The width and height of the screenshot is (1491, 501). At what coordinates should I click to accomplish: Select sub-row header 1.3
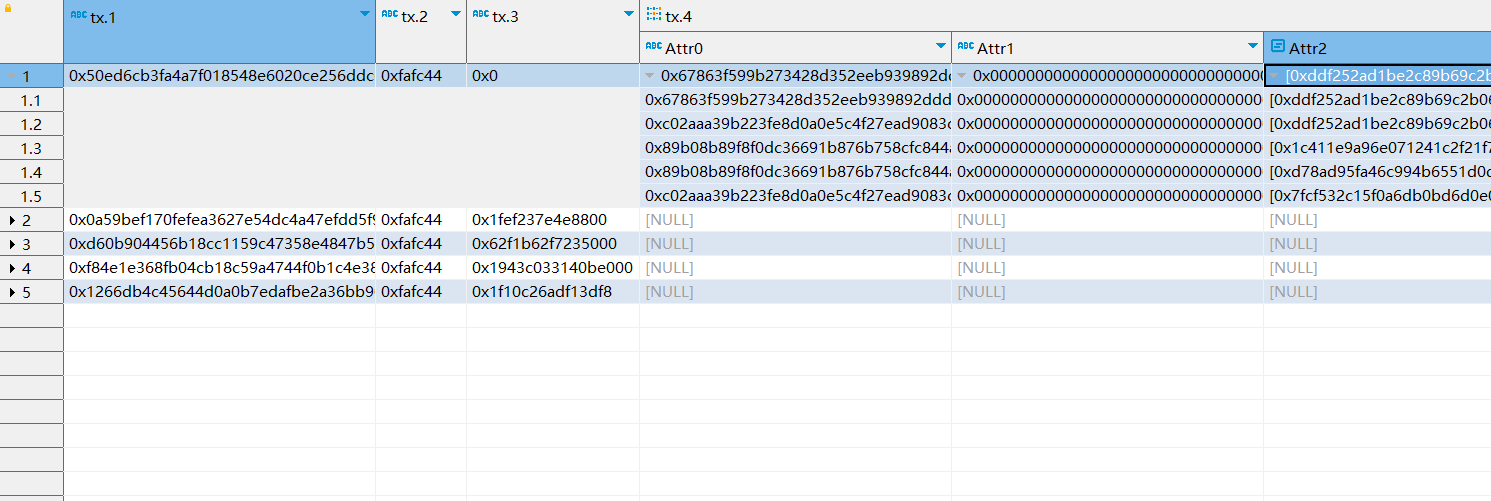click(31, 148)
